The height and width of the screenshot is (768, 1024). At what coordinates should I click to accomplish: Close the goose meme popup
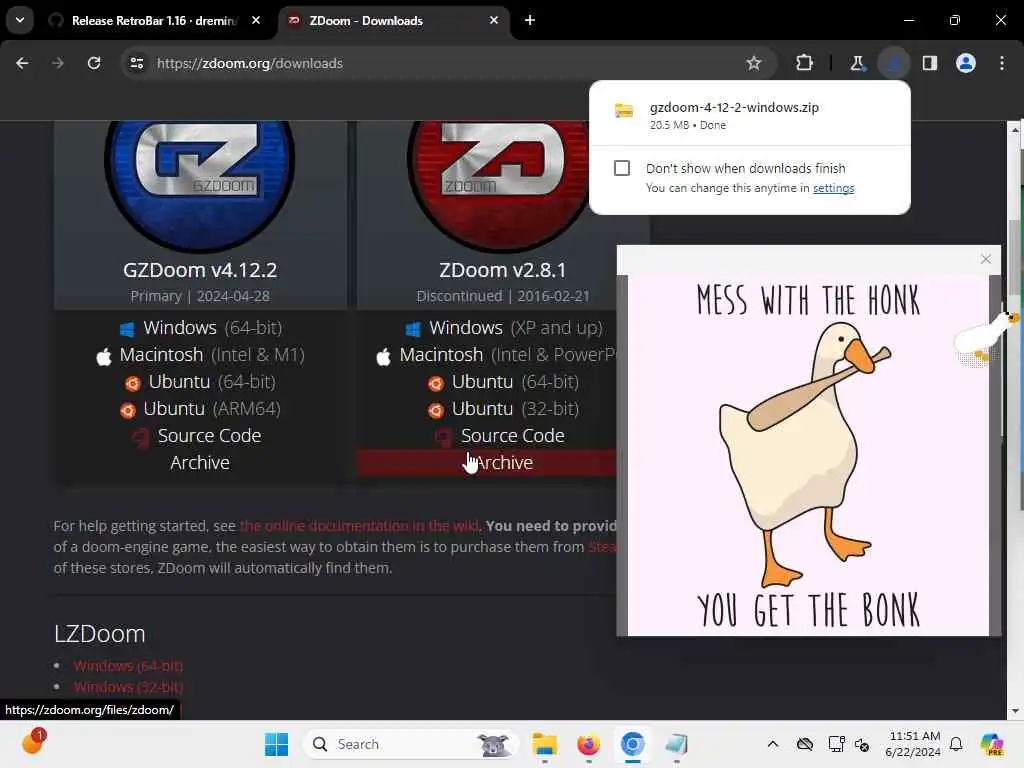click(985, 259)
